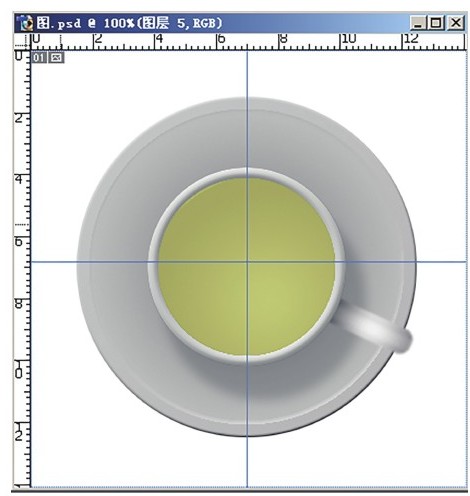Select the vertical blue guide above the saucer
This screenshot has width=470, height=496.
(x=247, y=74)
